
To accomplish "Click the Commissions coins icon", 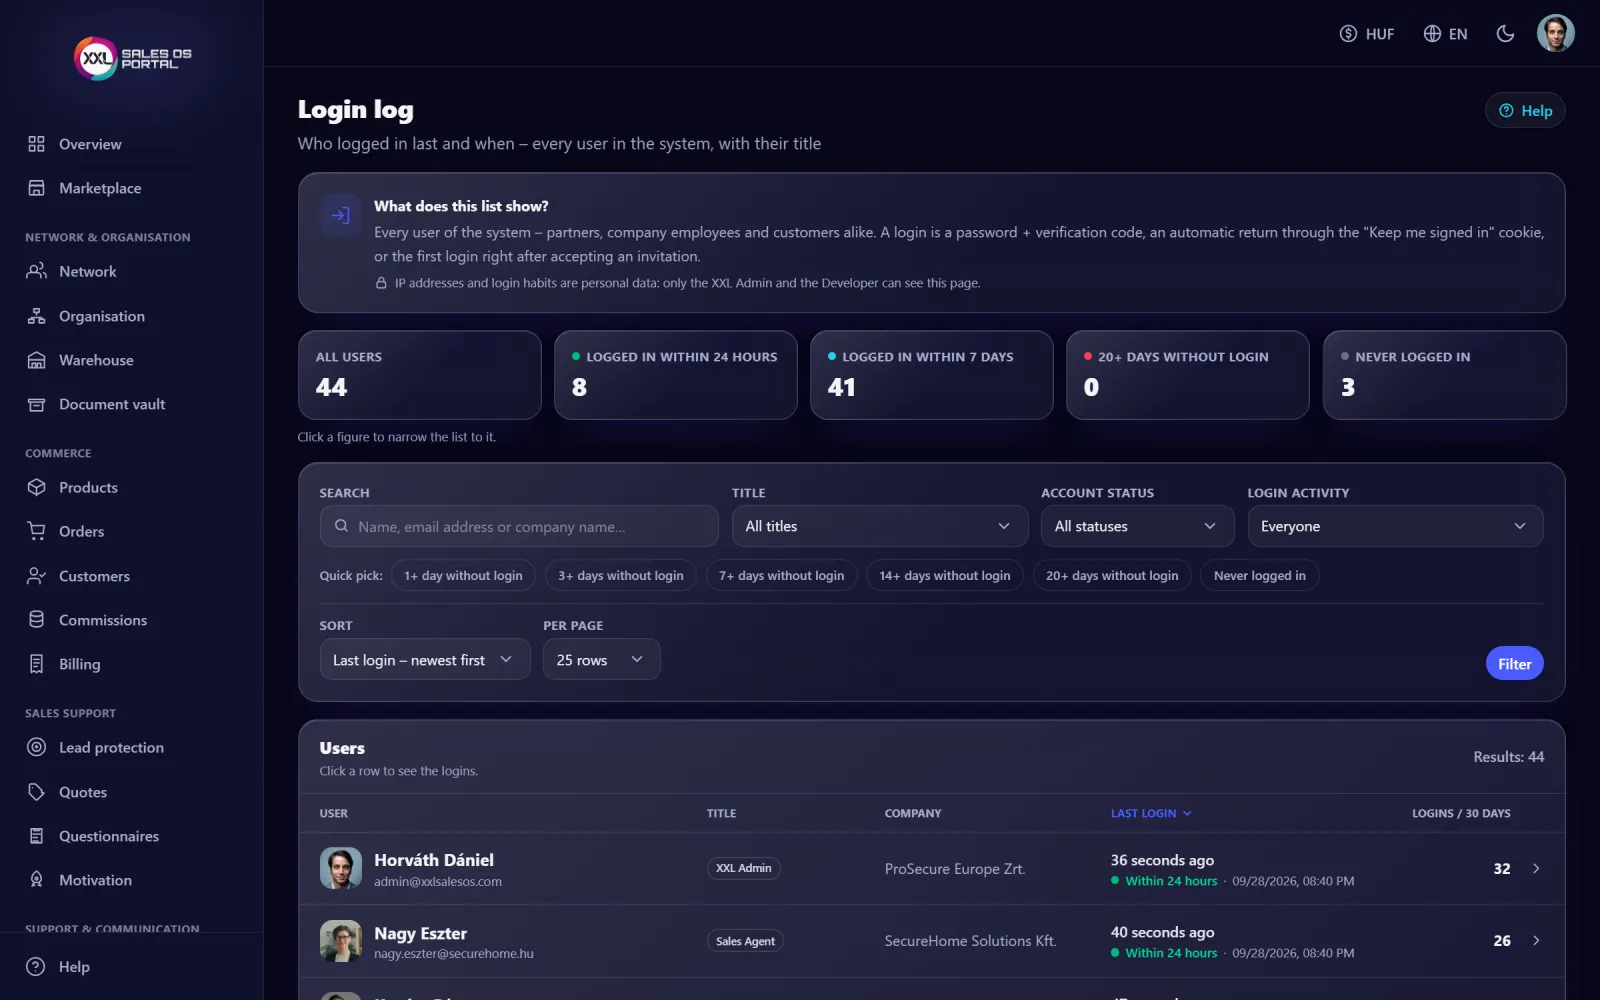I will pos(36,620).
